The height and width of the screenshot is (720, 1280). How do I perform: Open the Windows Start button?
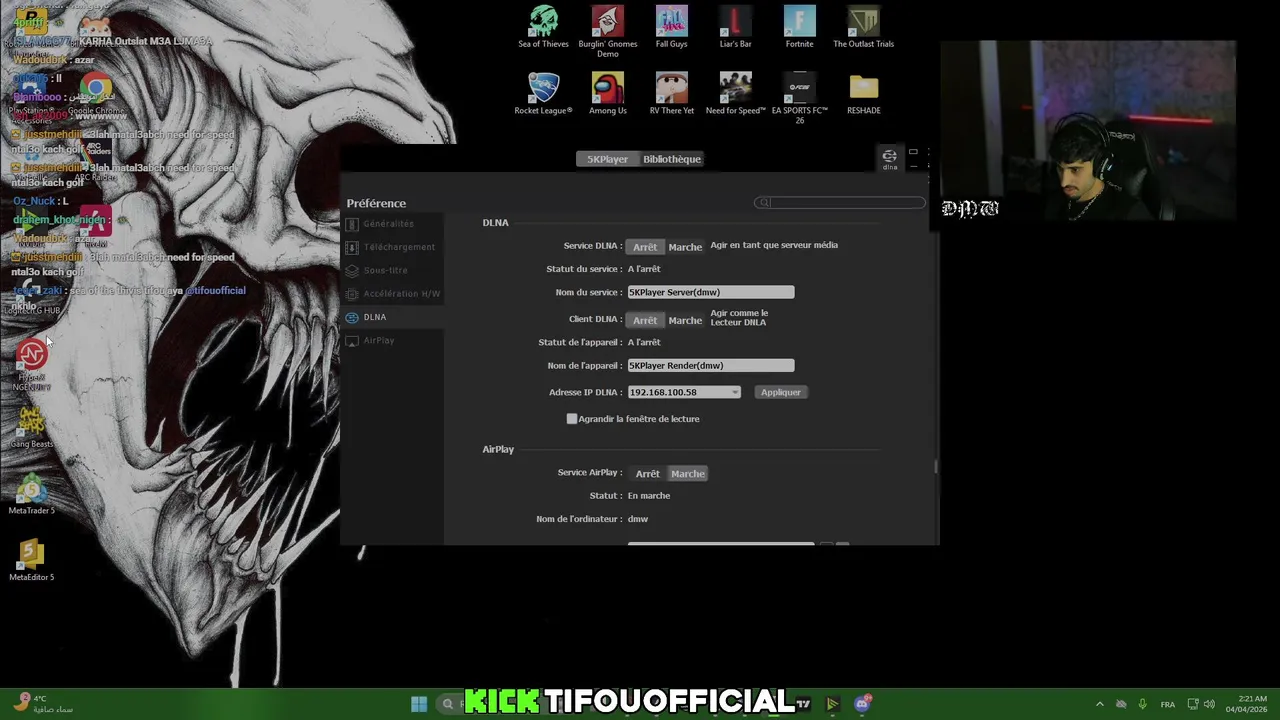click(x=419, y=704)
